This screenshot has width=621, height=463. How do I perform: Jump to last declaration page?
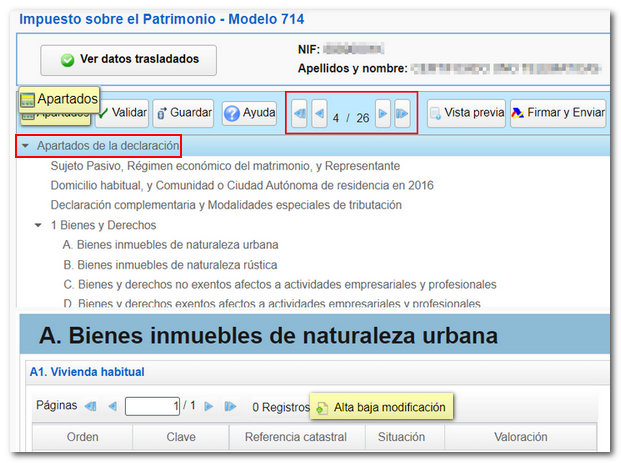[401, 115]
